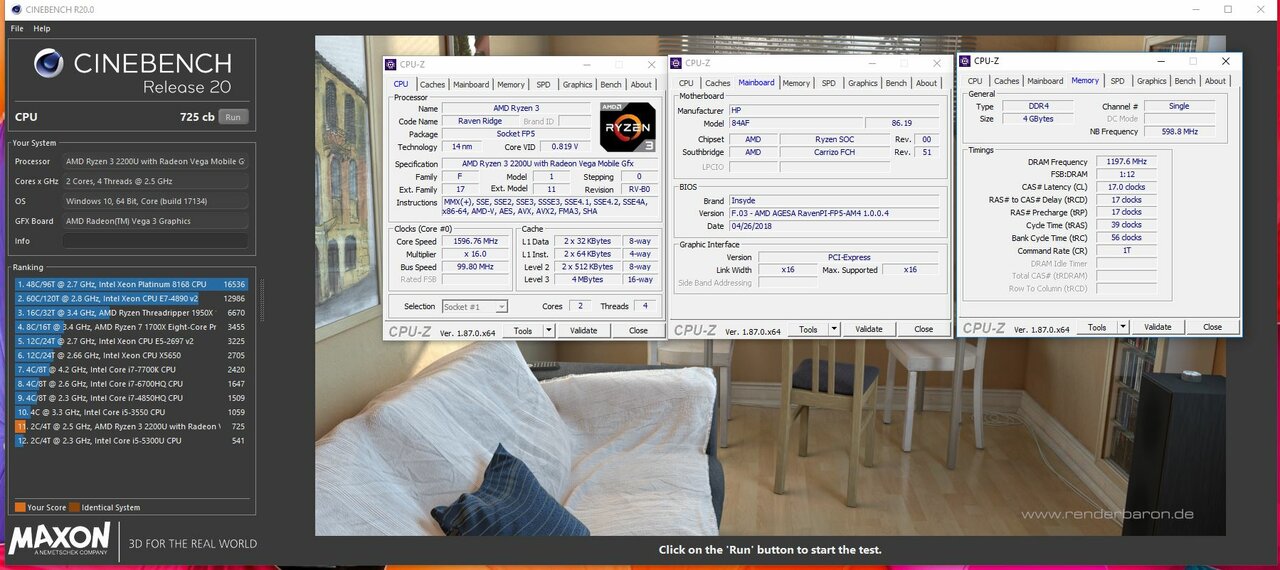1280x570 pixels.
Task: Click Close button in Processor CPU-Z window
Action: (x=638, y=330)
